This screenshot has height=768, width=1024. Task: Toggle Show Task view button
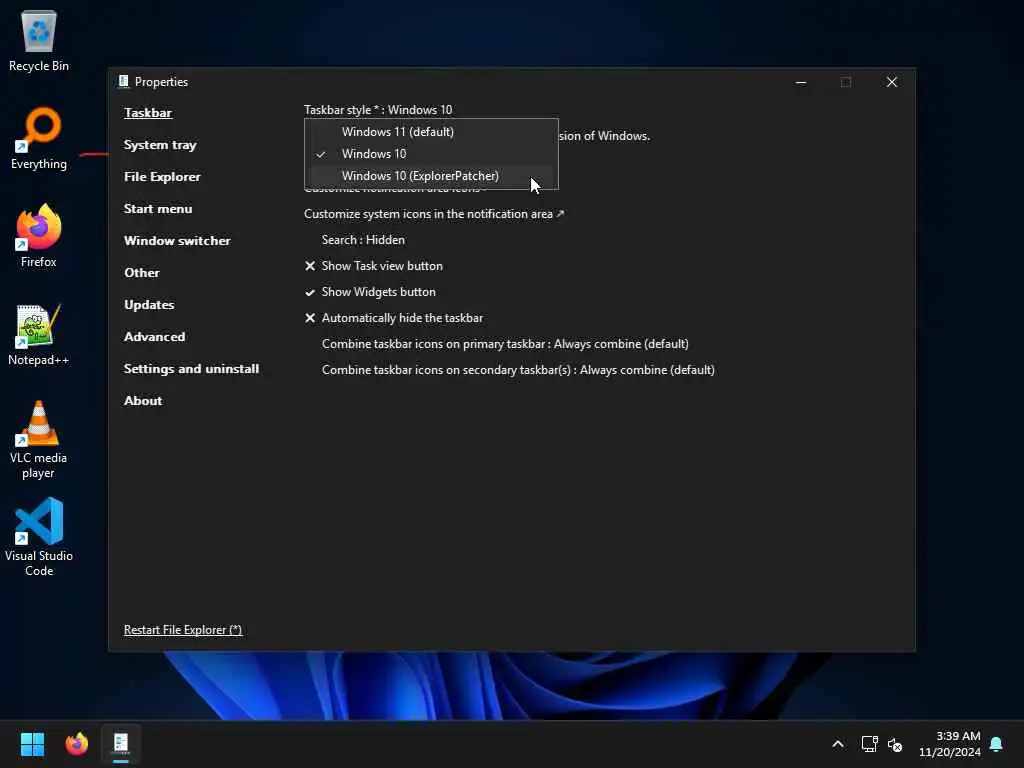[x=374, y=266]
